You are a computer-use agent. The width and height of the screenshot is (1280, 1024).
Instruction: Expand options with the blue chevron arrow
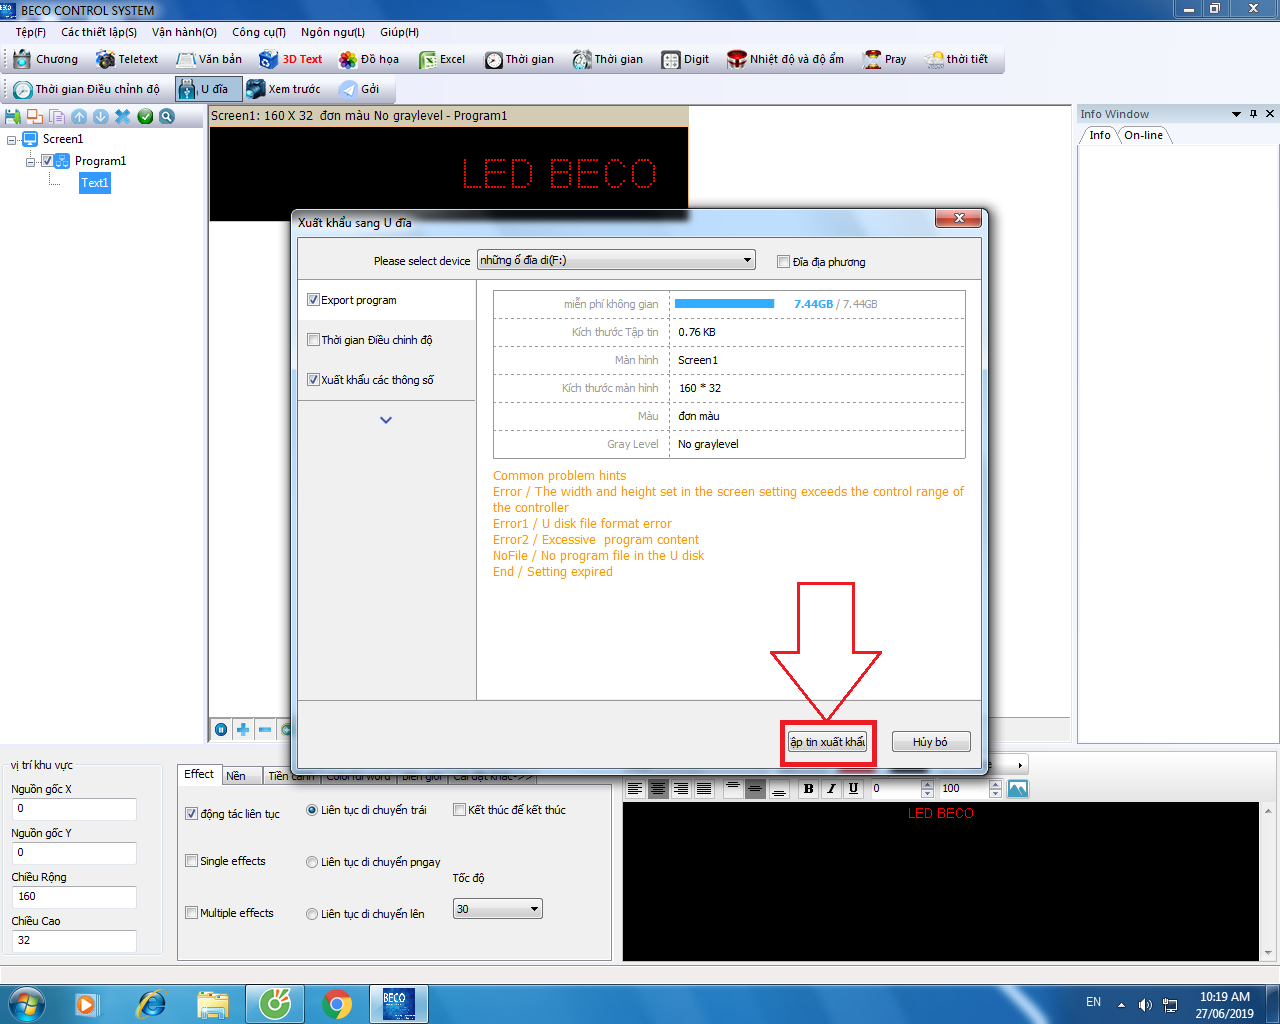coord(386,420)
